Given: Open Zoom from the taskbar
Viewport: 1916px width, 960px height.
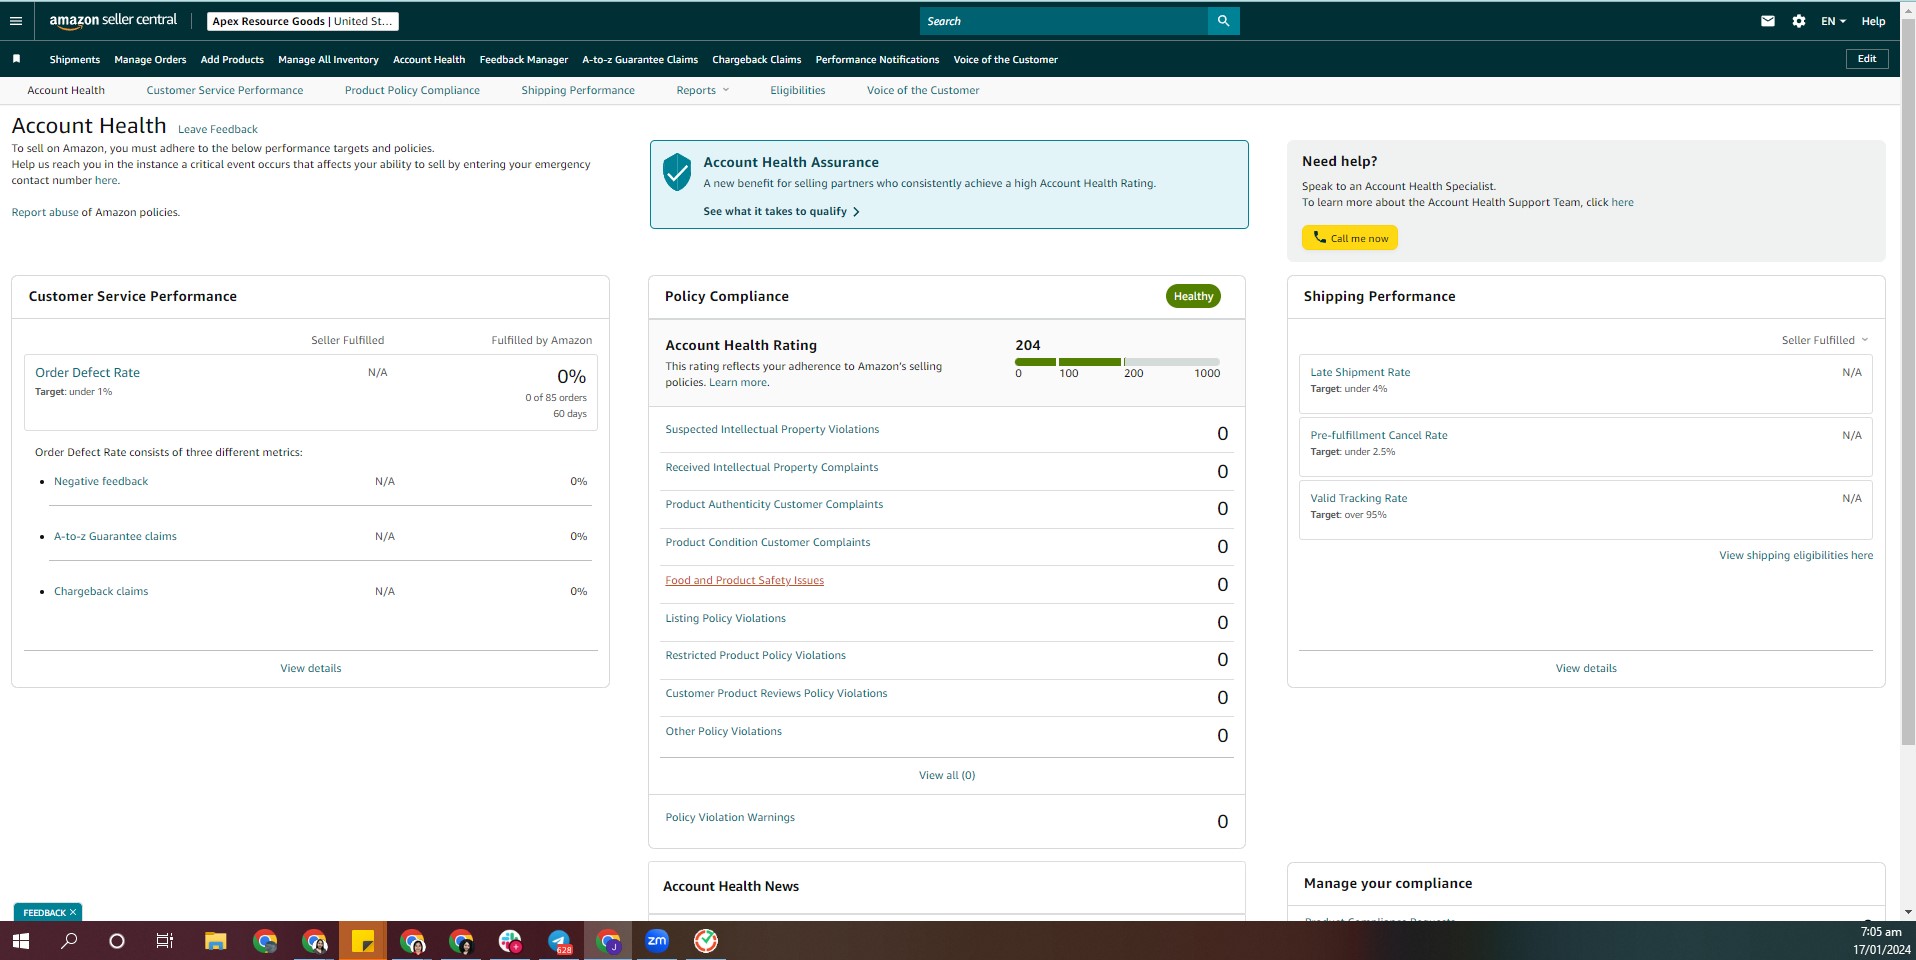Looking at the screenshot, I should (657, 941).
